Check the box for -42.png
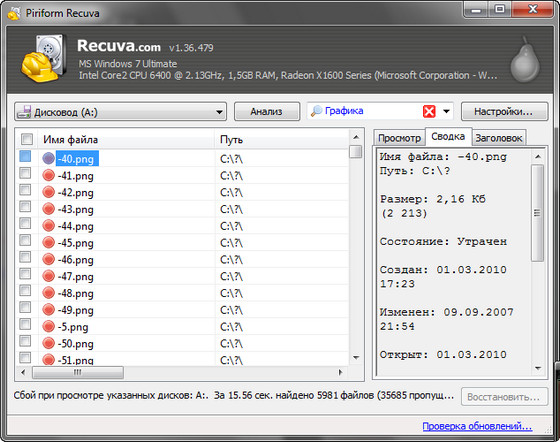 [x=25, y=190]
